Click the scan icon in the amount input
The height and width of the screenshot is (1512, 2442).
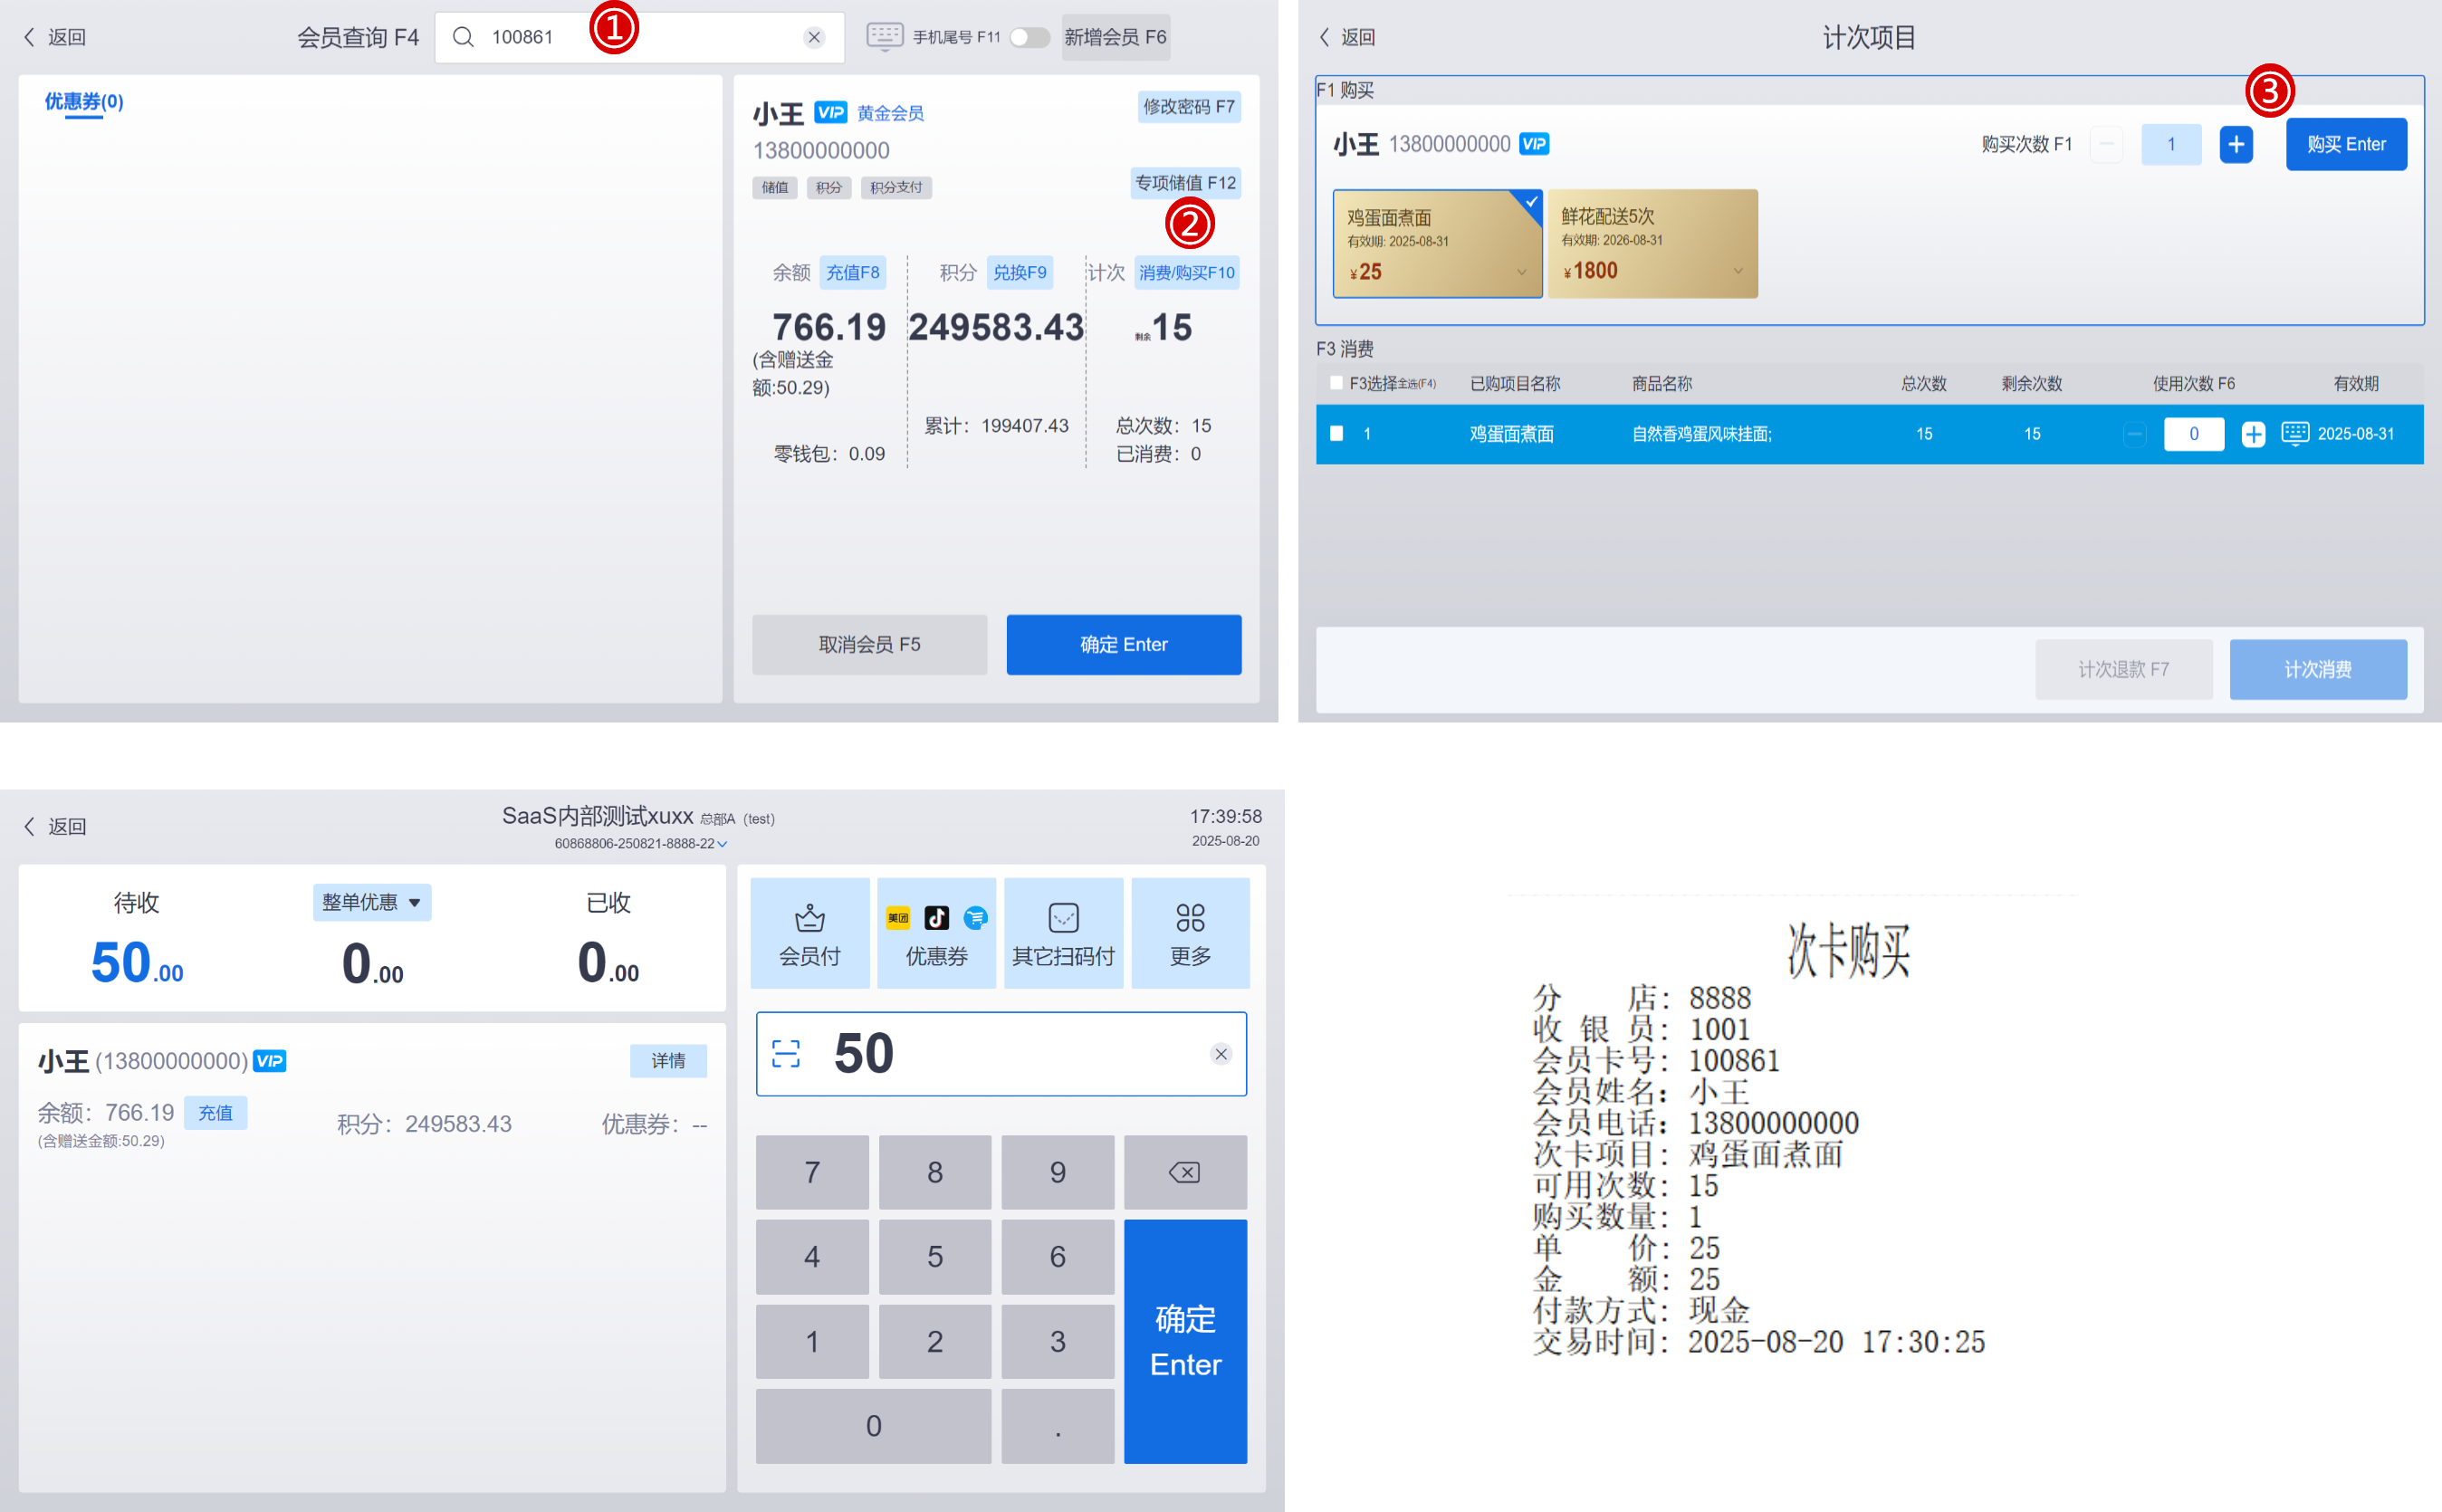point(786,1053)
